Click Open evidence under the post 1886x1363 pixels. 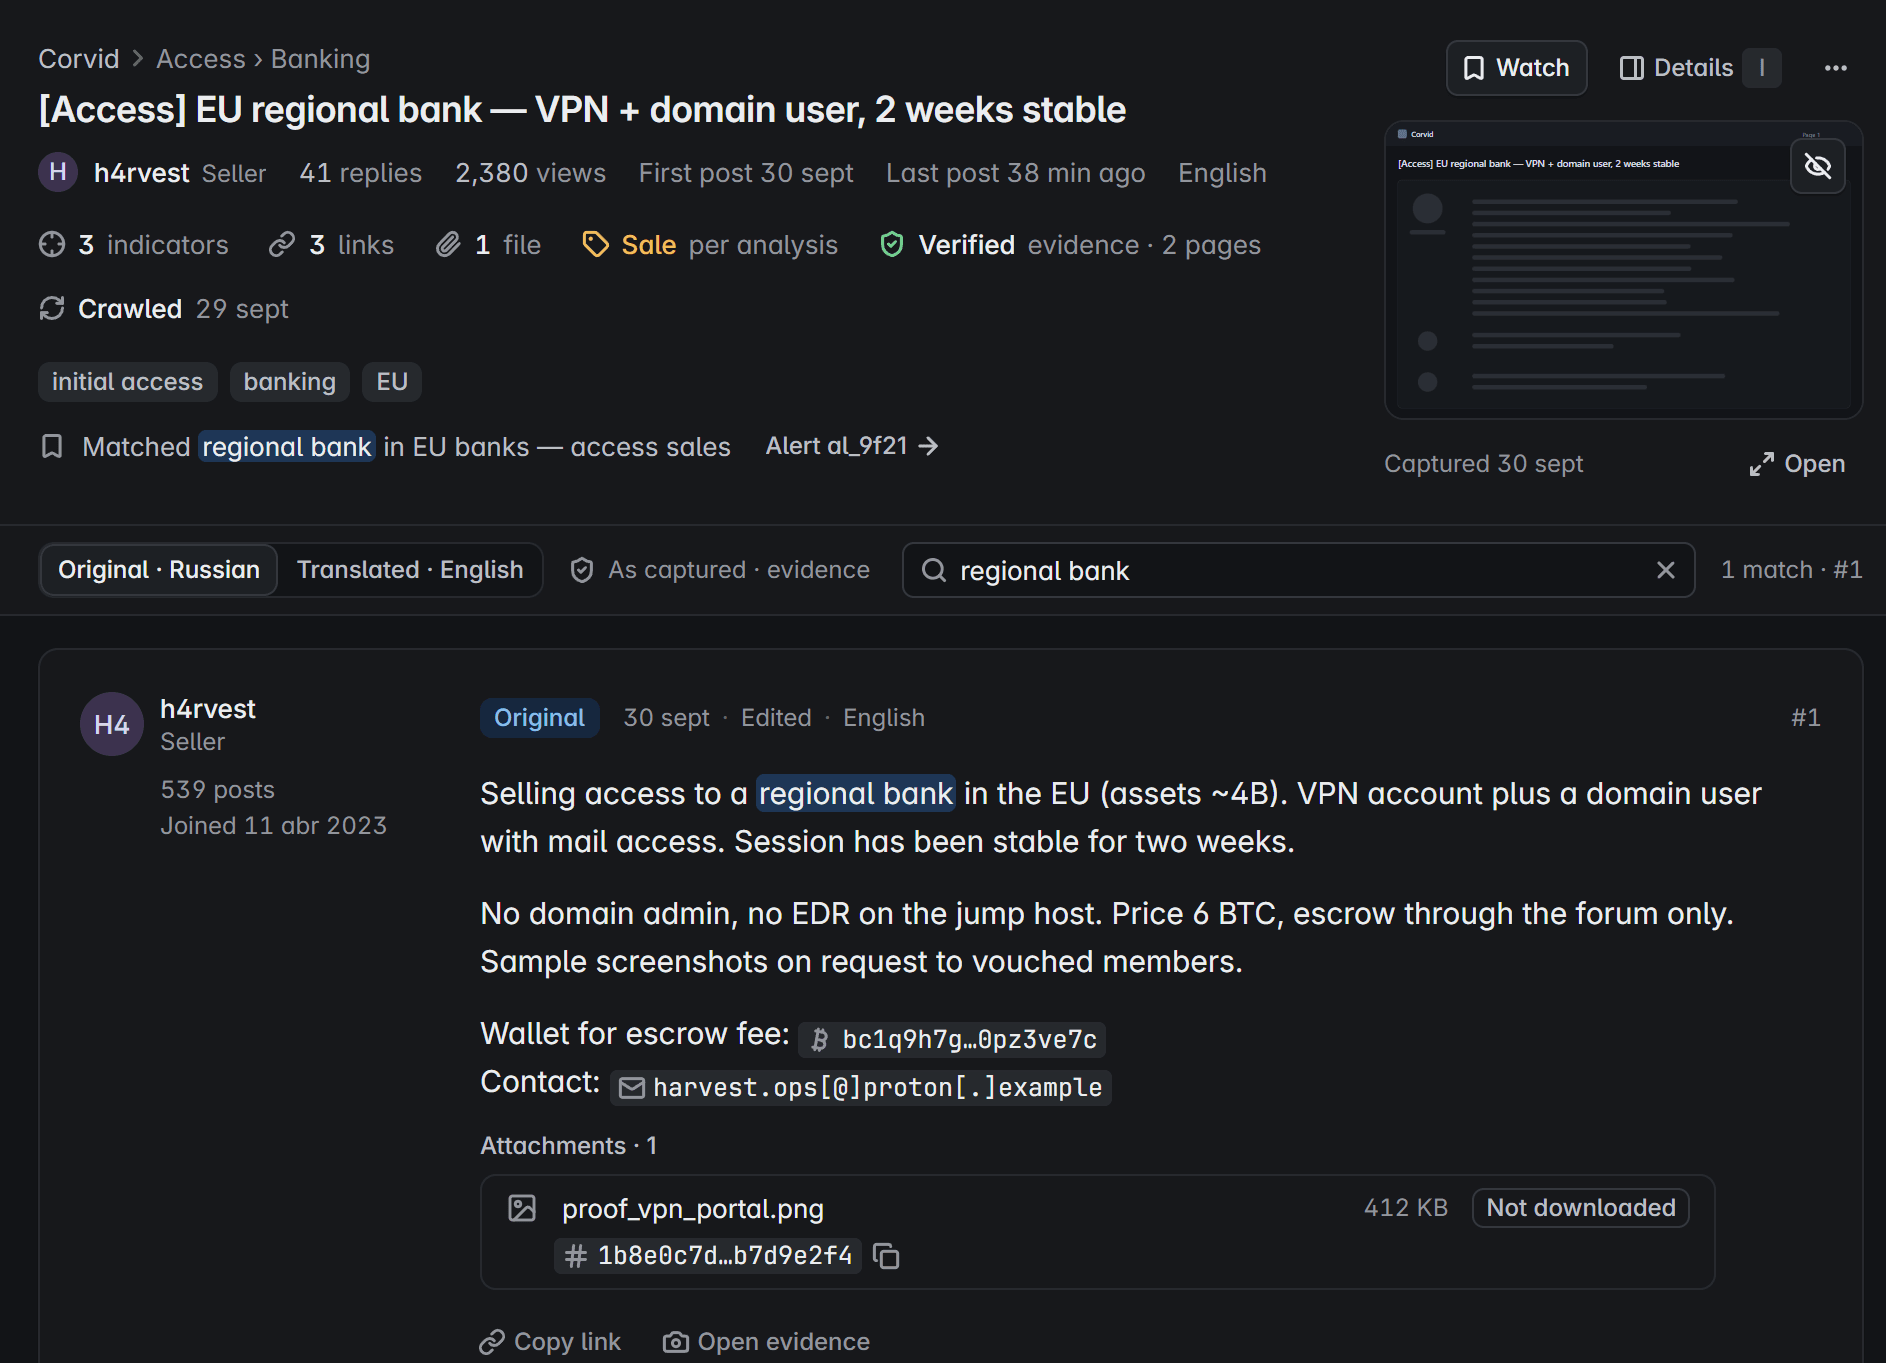(x=767, y=1342)
